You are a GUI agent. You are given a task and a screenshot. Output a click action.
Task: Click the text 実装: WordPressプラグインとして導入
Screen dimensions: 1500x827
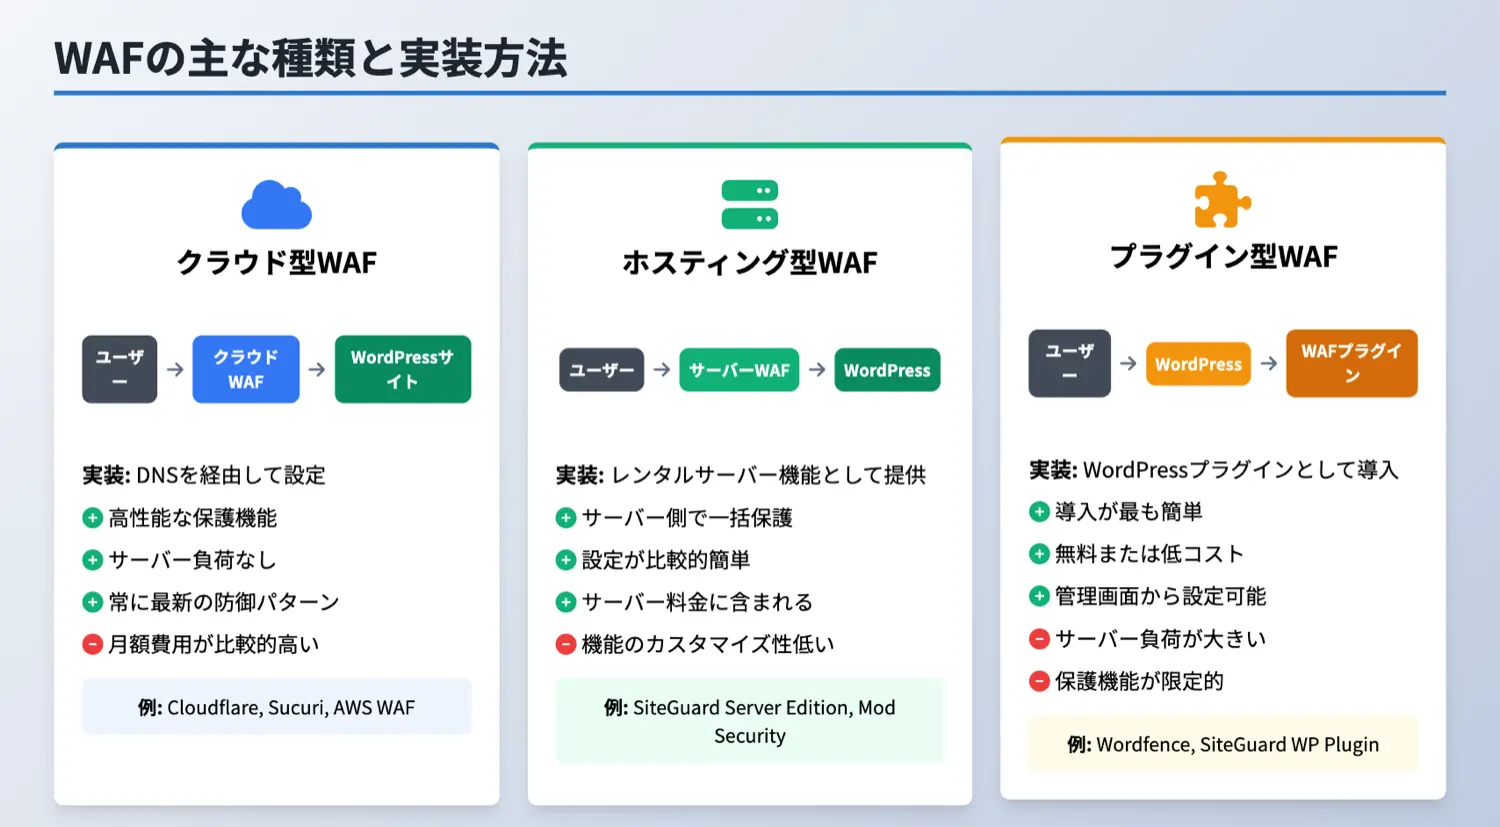[x=1214, y=469]
